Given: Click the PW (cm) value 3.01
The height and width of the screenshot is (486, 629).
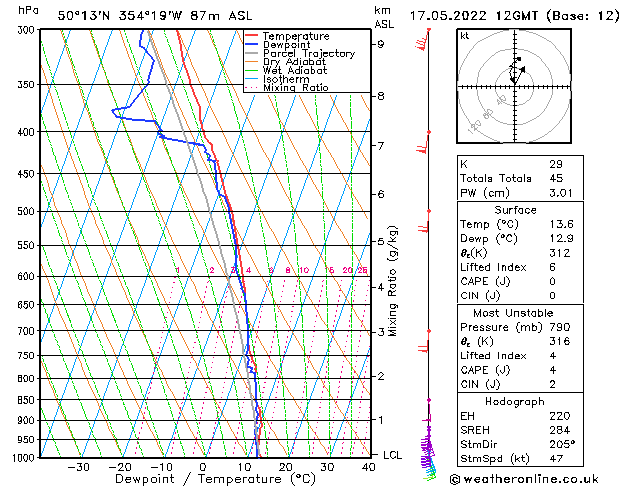Looking at the screenshot, I should (x=561, y=193).
